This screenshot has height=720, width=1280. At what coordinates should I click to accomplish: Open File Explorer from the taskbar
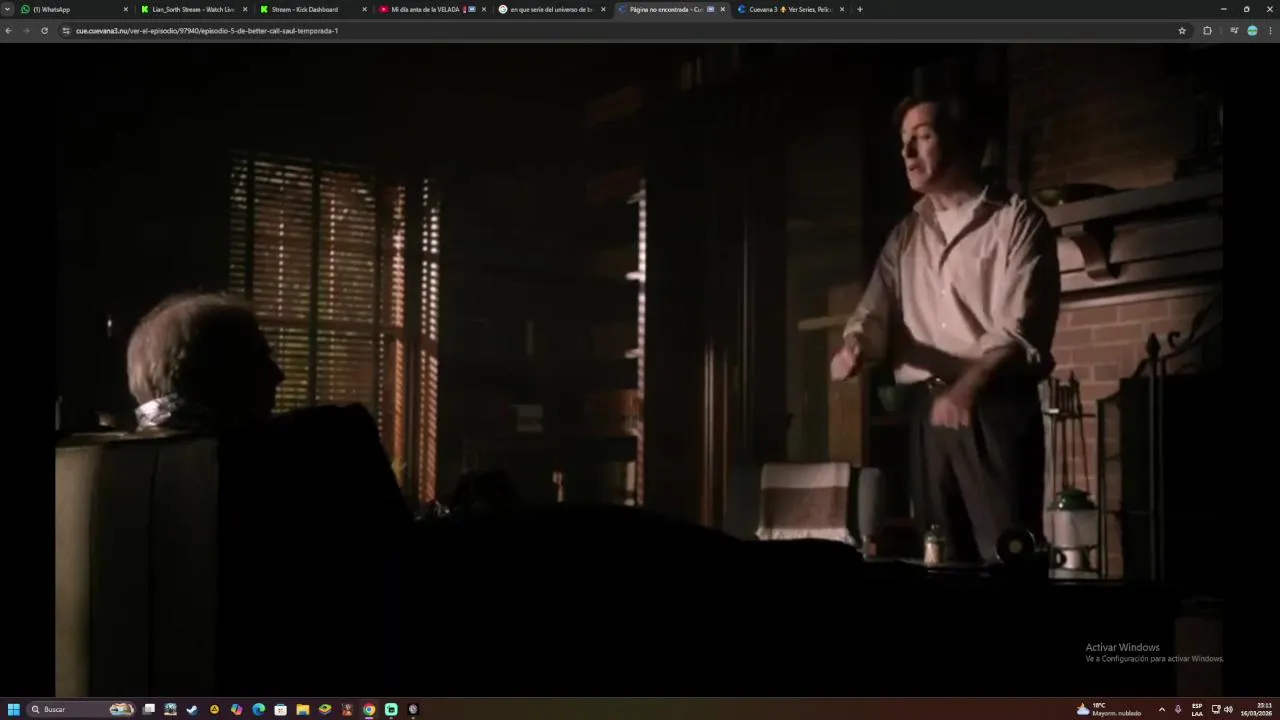pos(302,709)
